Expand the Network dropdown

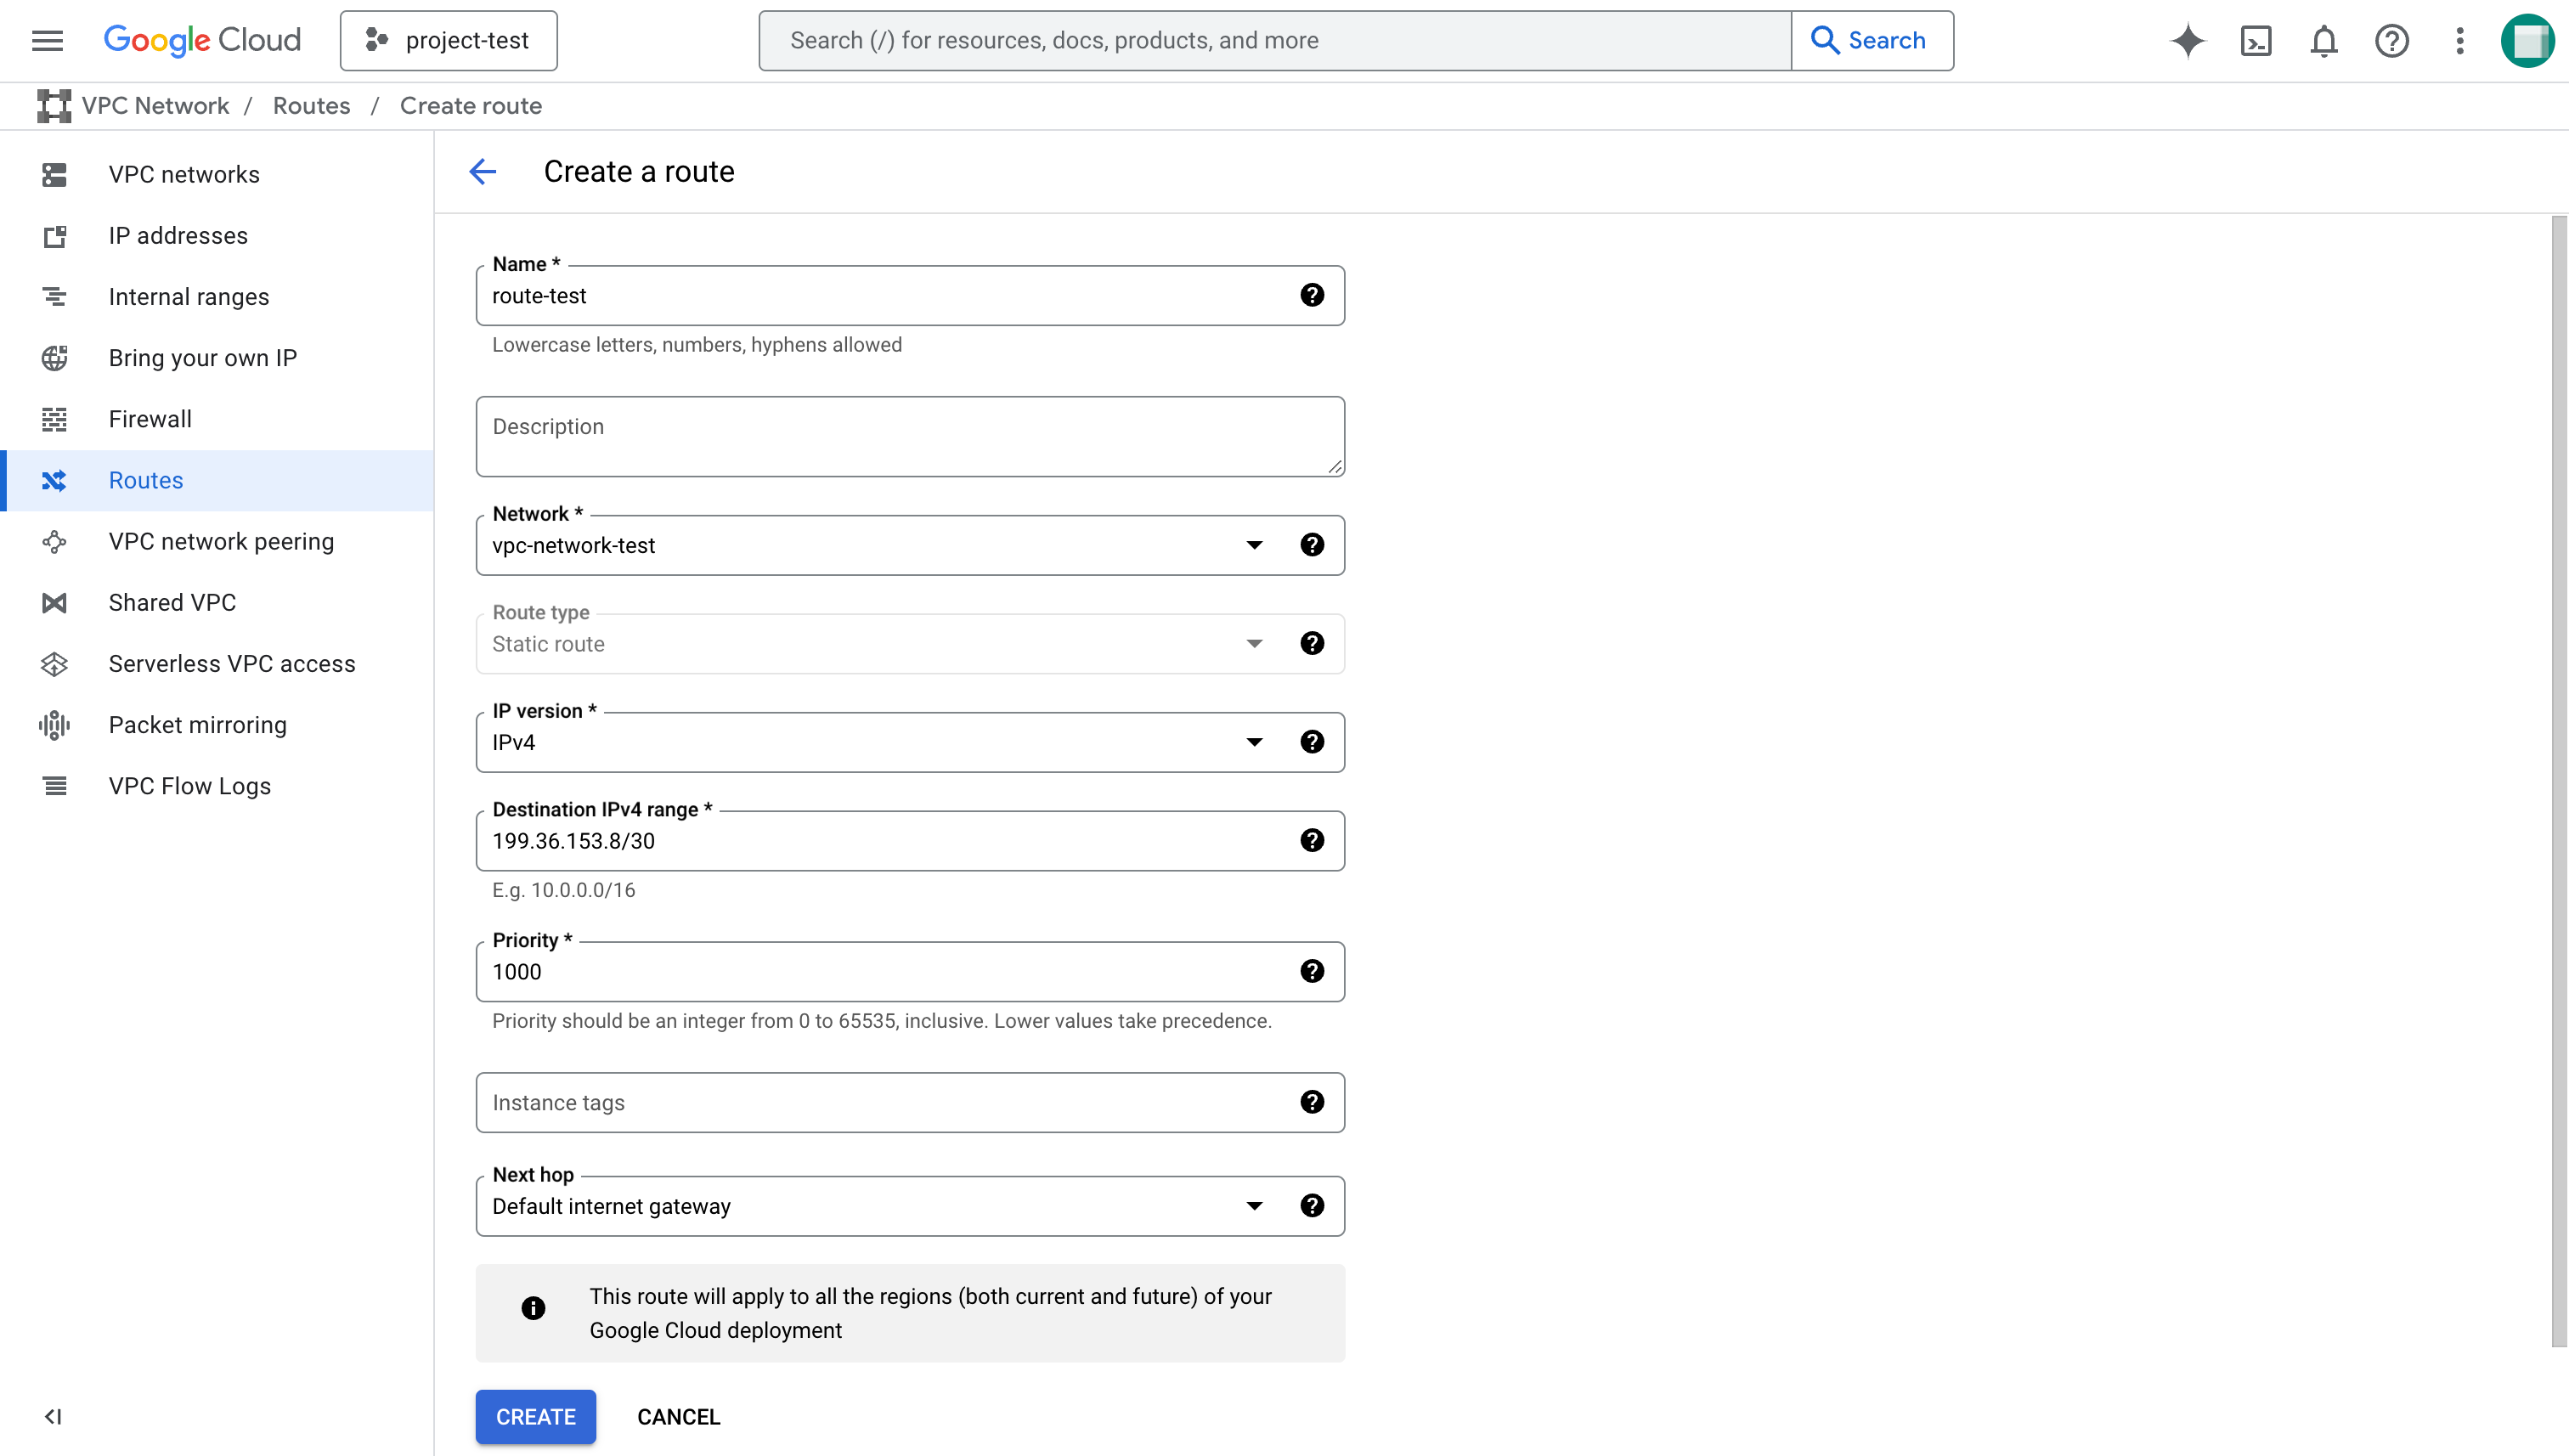(x=1253, y=545)
